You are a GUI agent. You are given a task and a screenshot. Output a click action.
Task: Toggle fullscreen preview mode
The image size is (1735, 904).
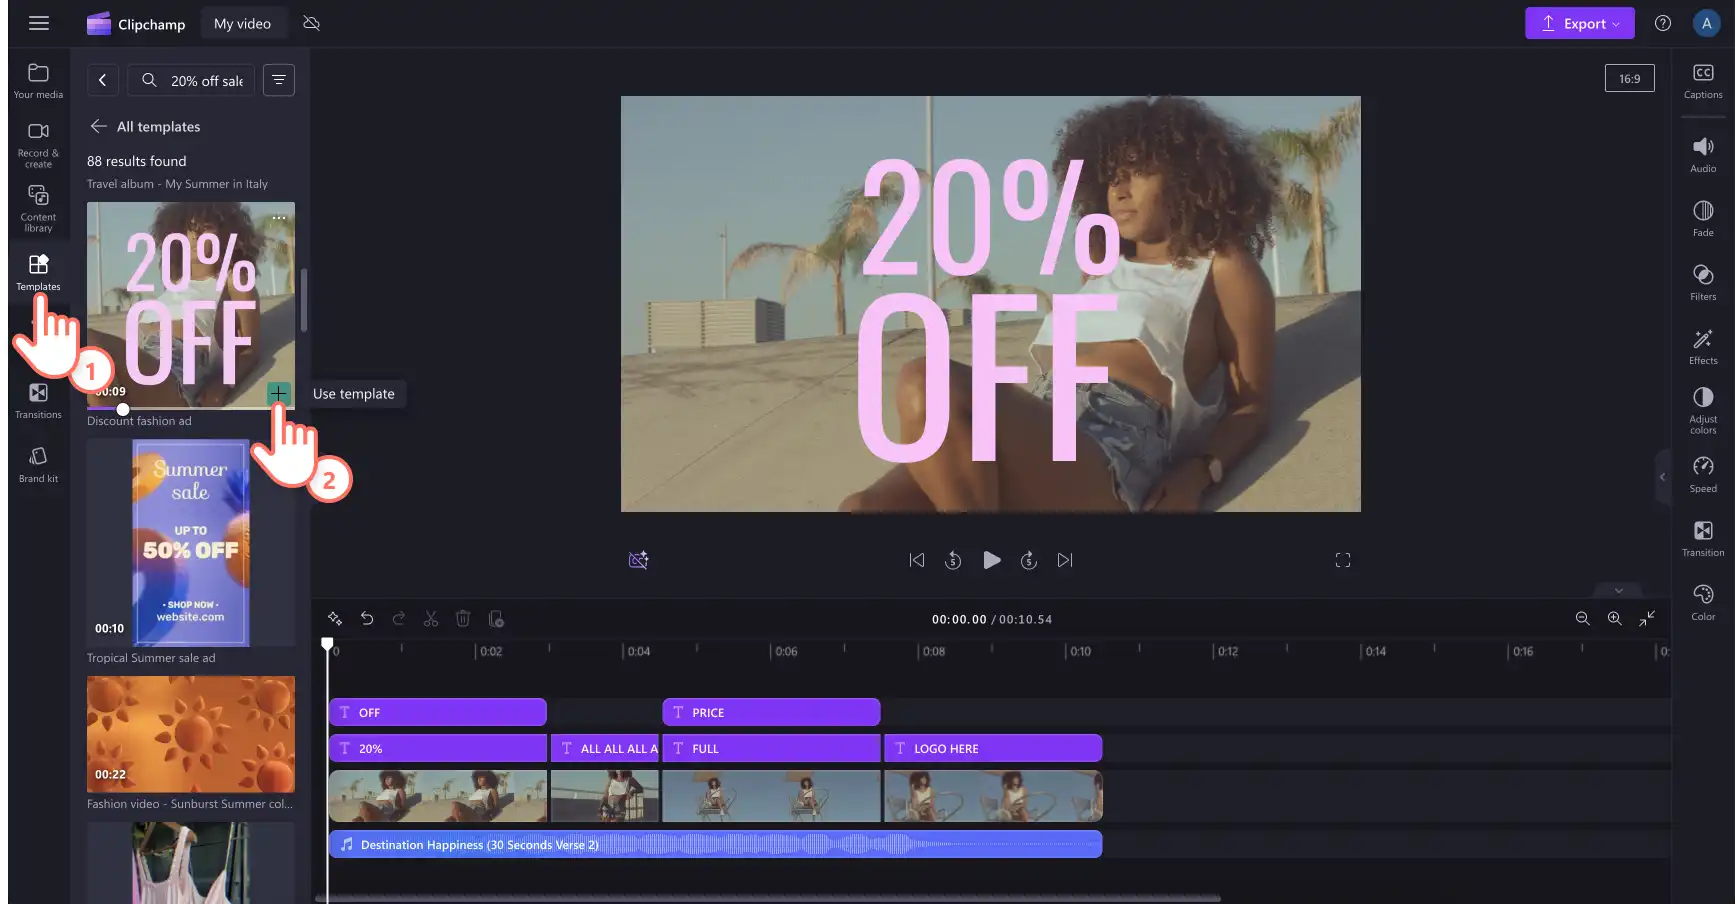point(1343,560)
